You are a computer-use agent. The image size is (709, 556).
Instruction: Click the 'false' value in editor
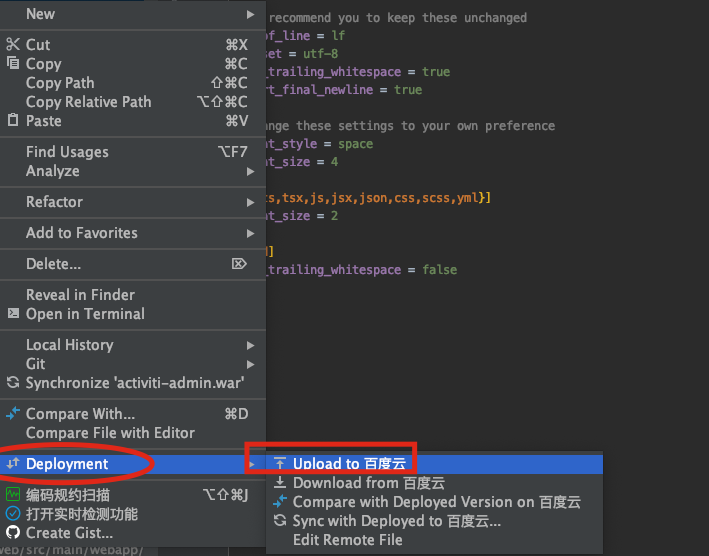point(440,270)
